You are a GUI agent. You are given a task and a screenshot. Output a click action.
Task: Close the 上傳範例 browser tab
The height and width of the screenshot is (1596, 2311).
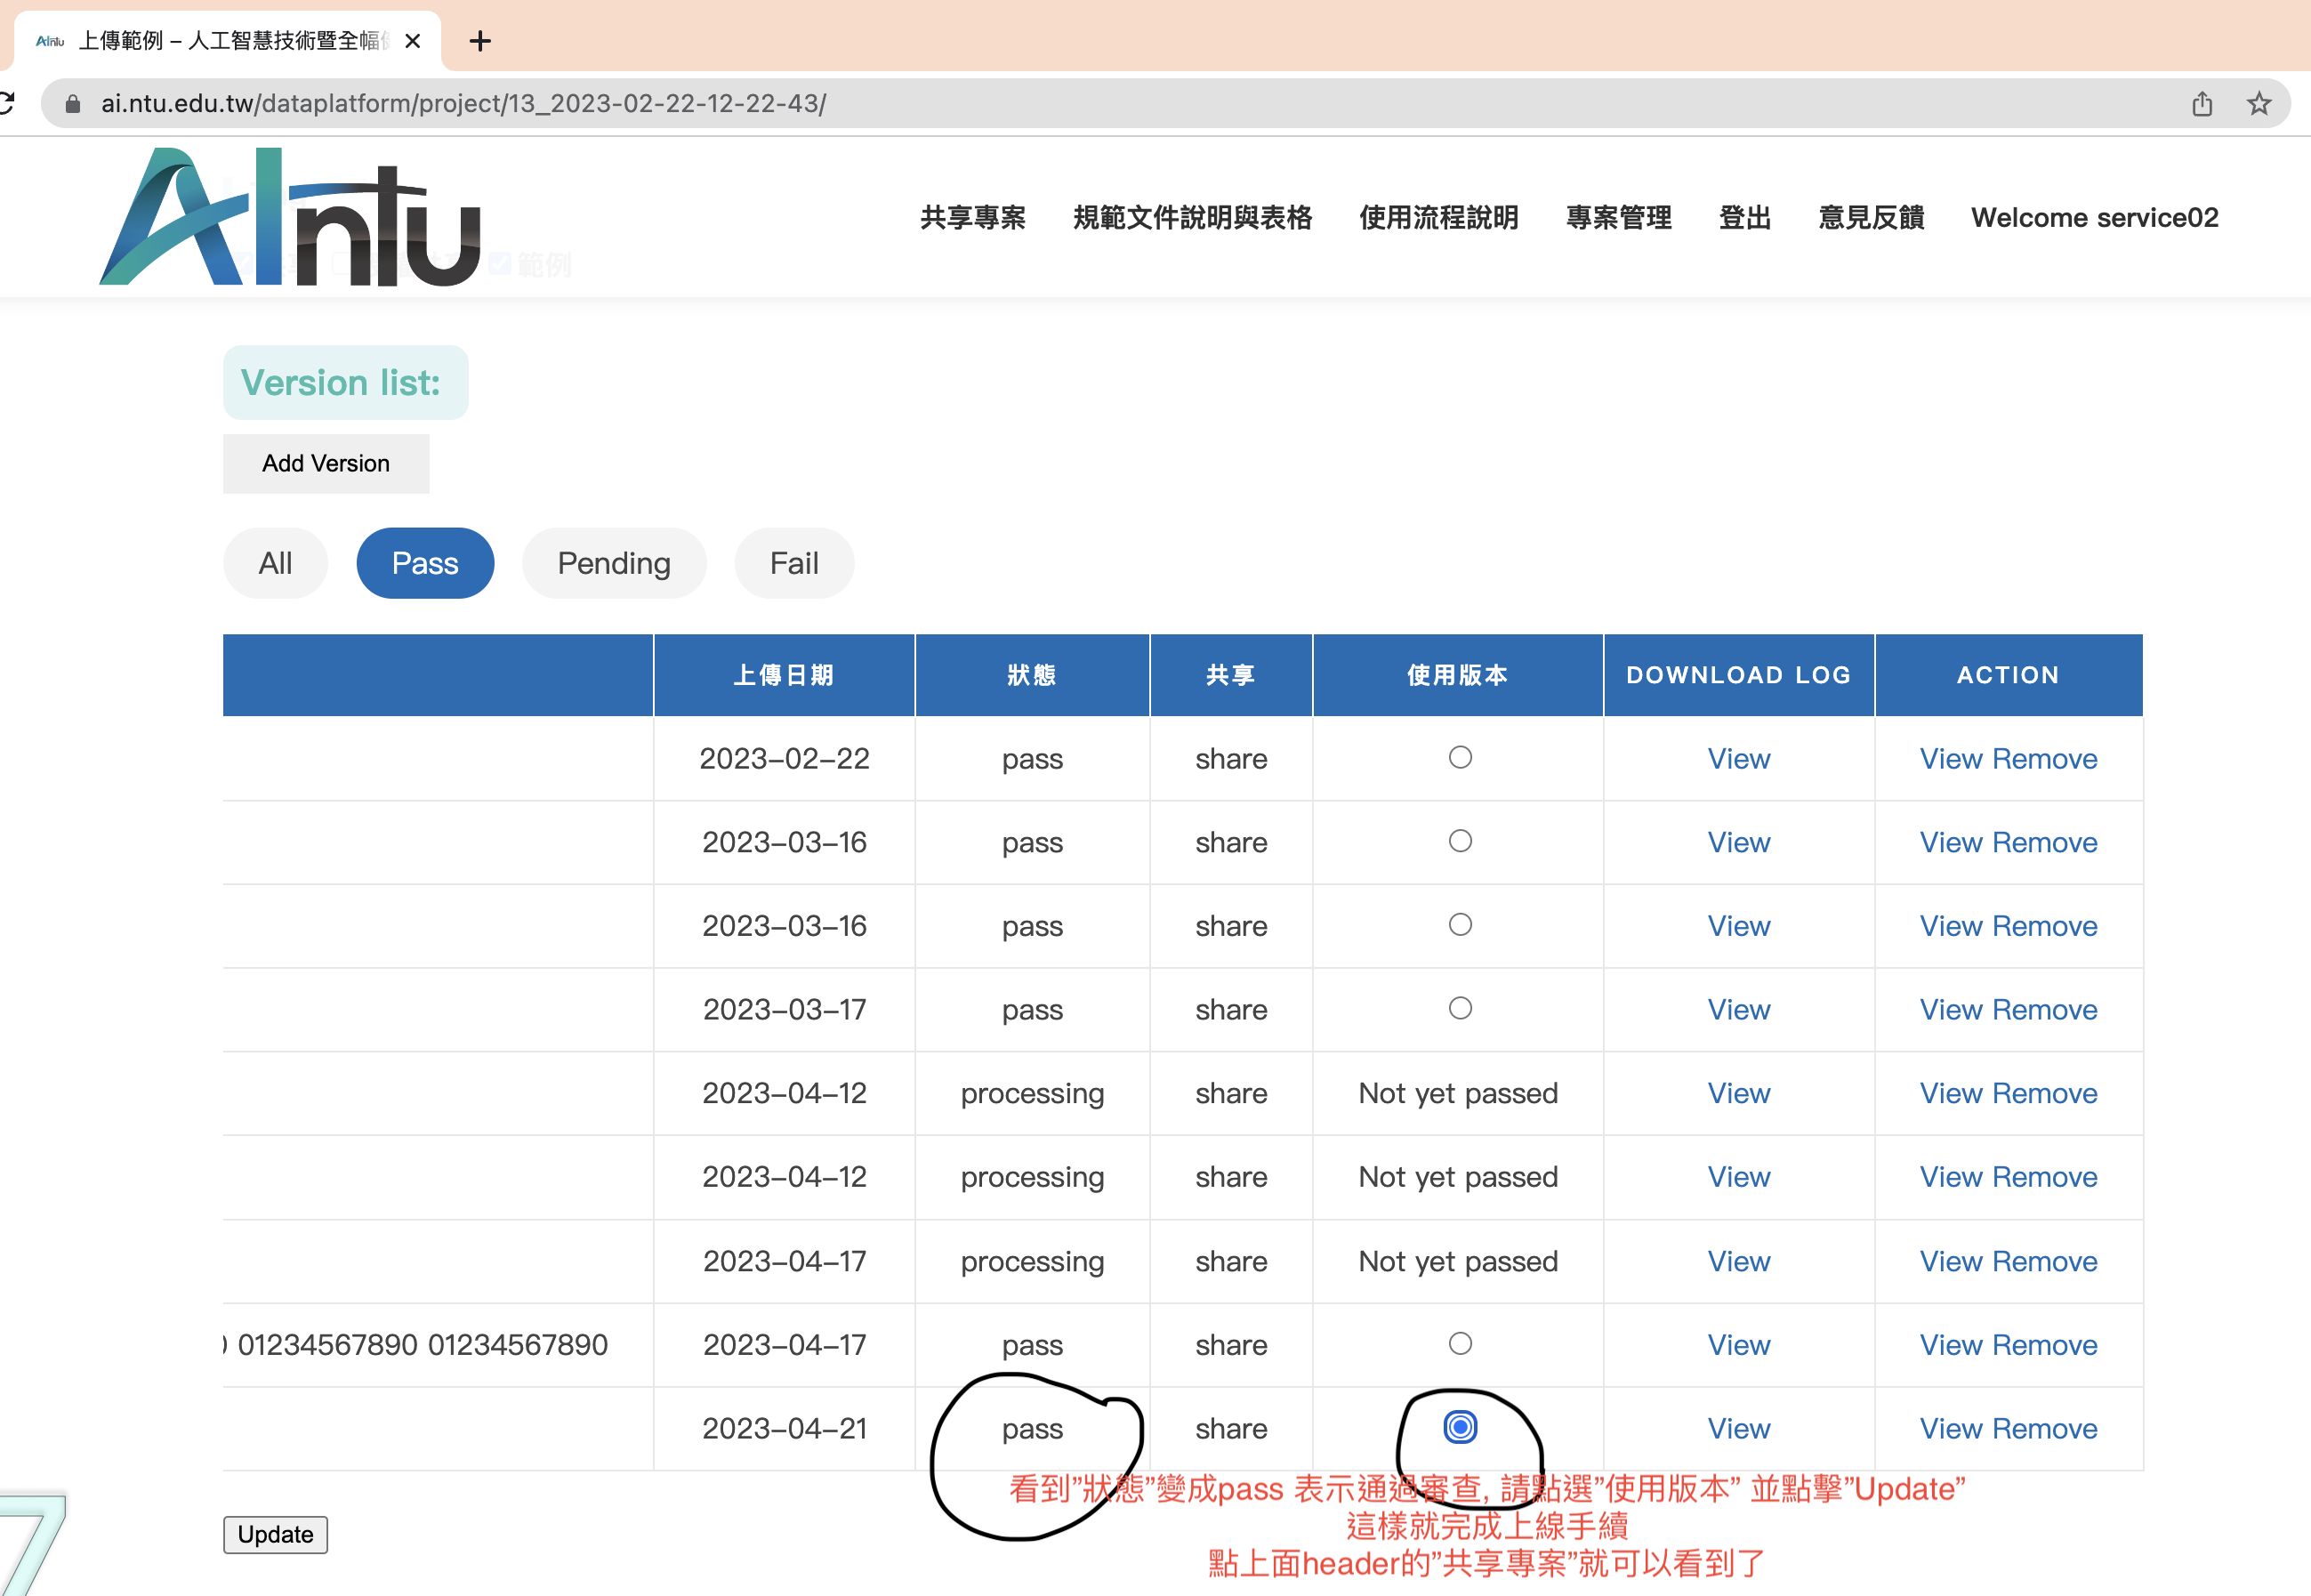(413, 41)
